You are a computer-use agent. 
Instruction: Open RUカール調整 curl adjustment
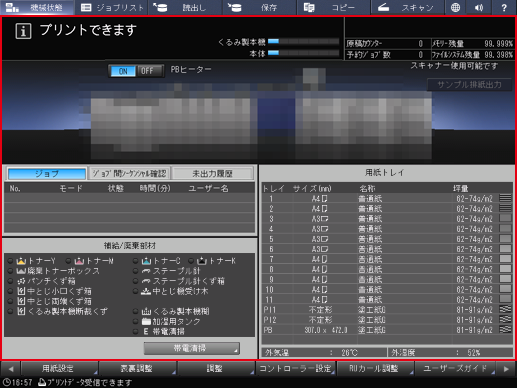pos(375,369)
